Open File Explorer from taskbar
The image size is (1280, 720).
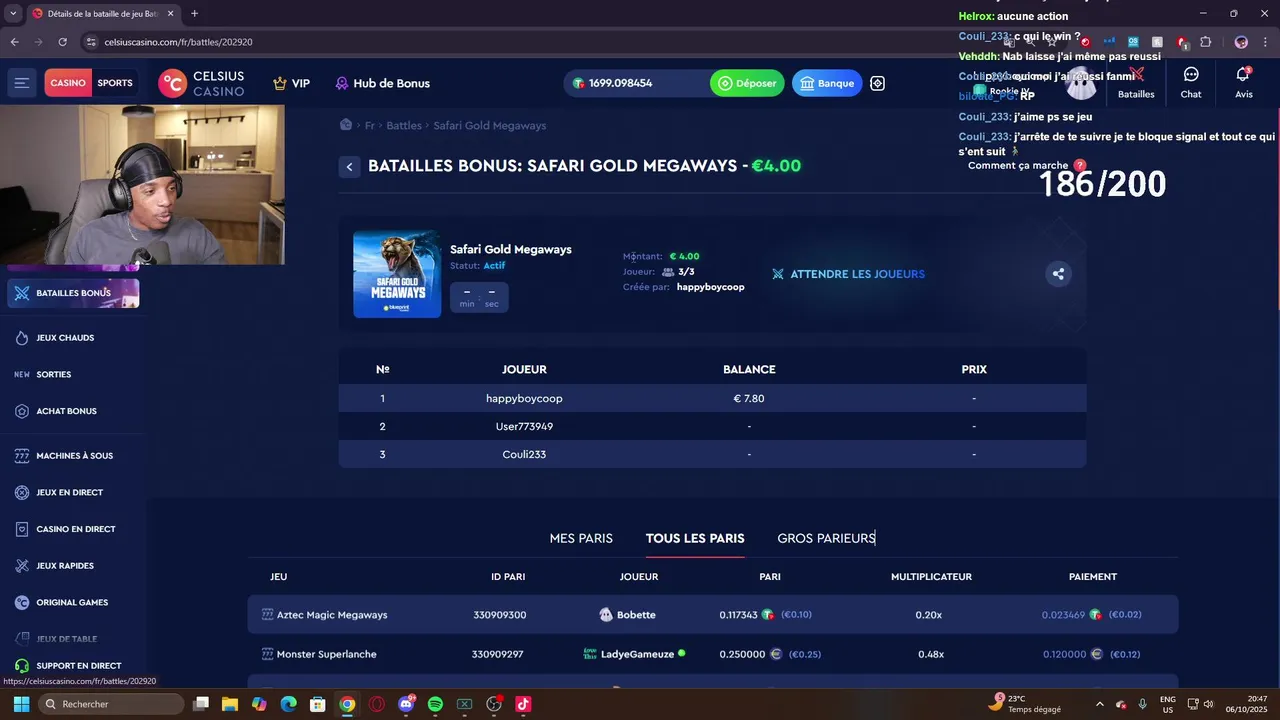pyautogui.click(x=230, y=704)
